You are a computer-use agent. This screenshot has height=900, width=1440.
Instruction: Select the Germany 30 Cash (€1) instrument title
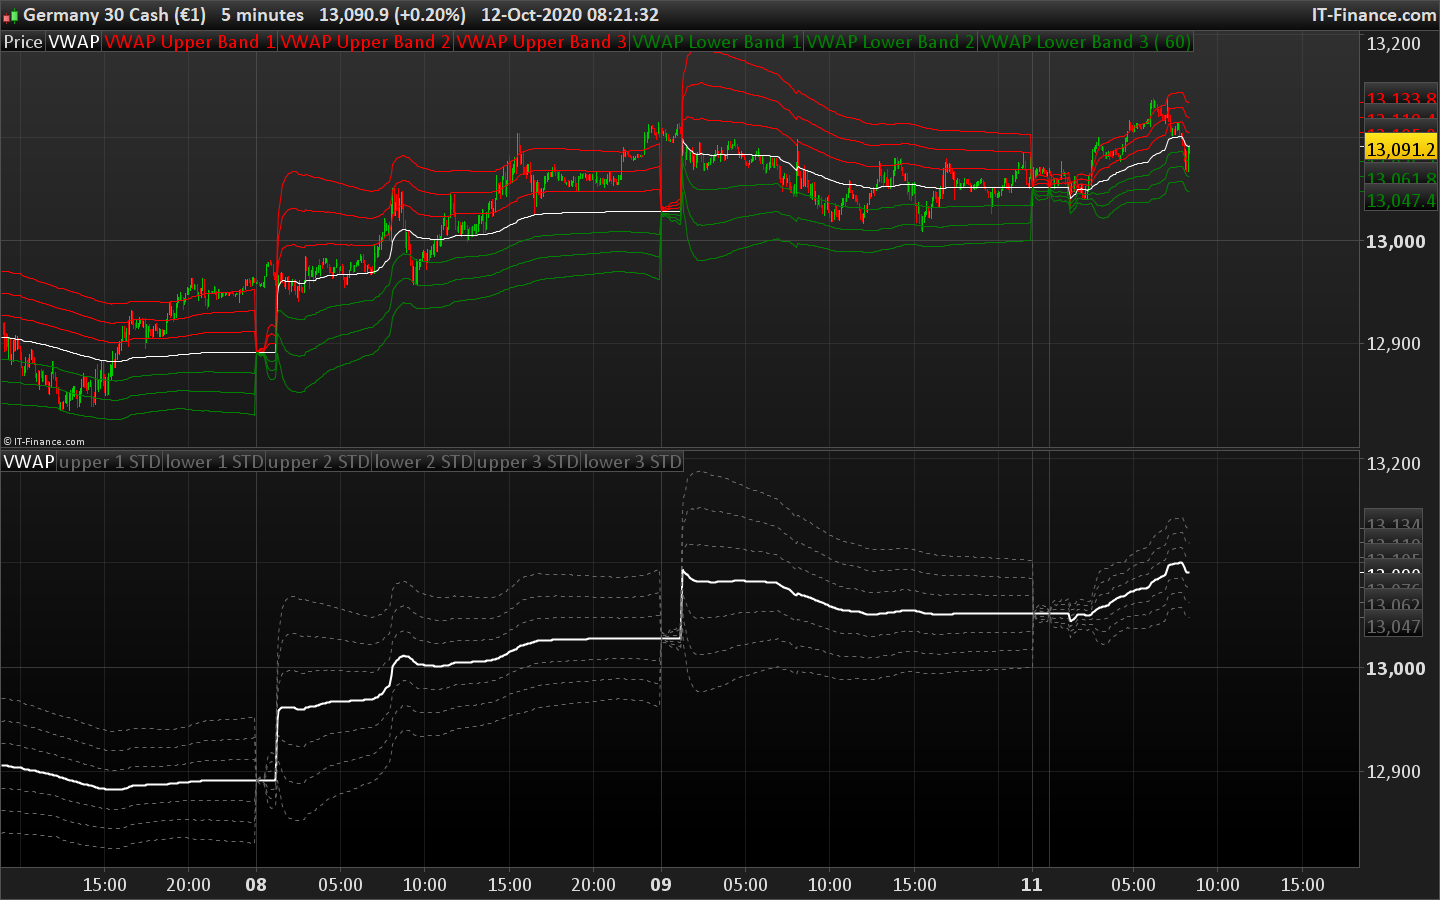click(114, 15)
